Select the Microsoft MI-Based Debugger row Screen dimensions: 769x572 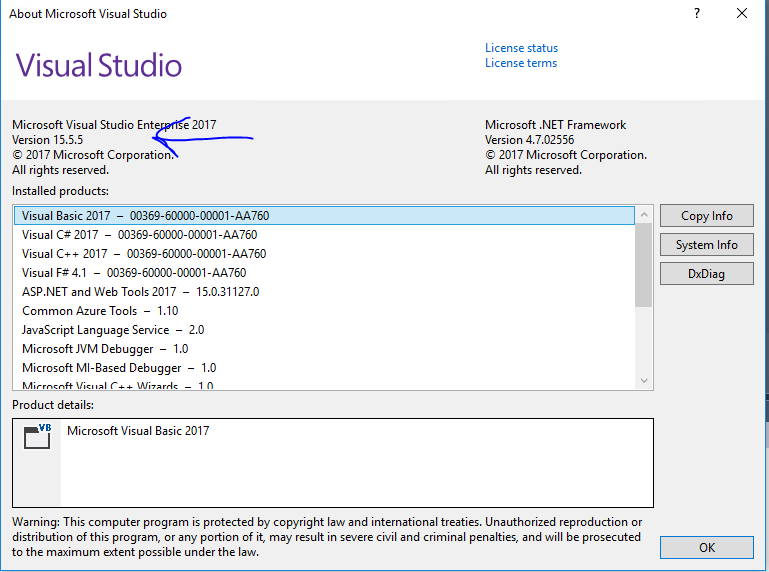[x=324, y=368]
